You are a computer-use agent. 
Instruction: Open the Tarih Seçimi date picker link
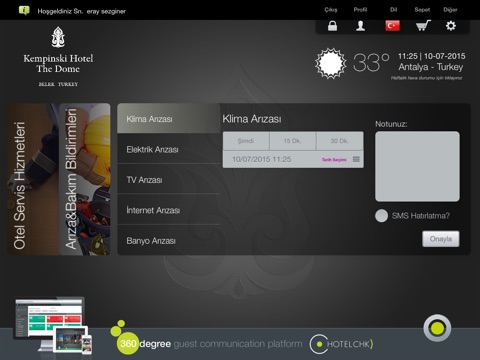coord(334,160)
